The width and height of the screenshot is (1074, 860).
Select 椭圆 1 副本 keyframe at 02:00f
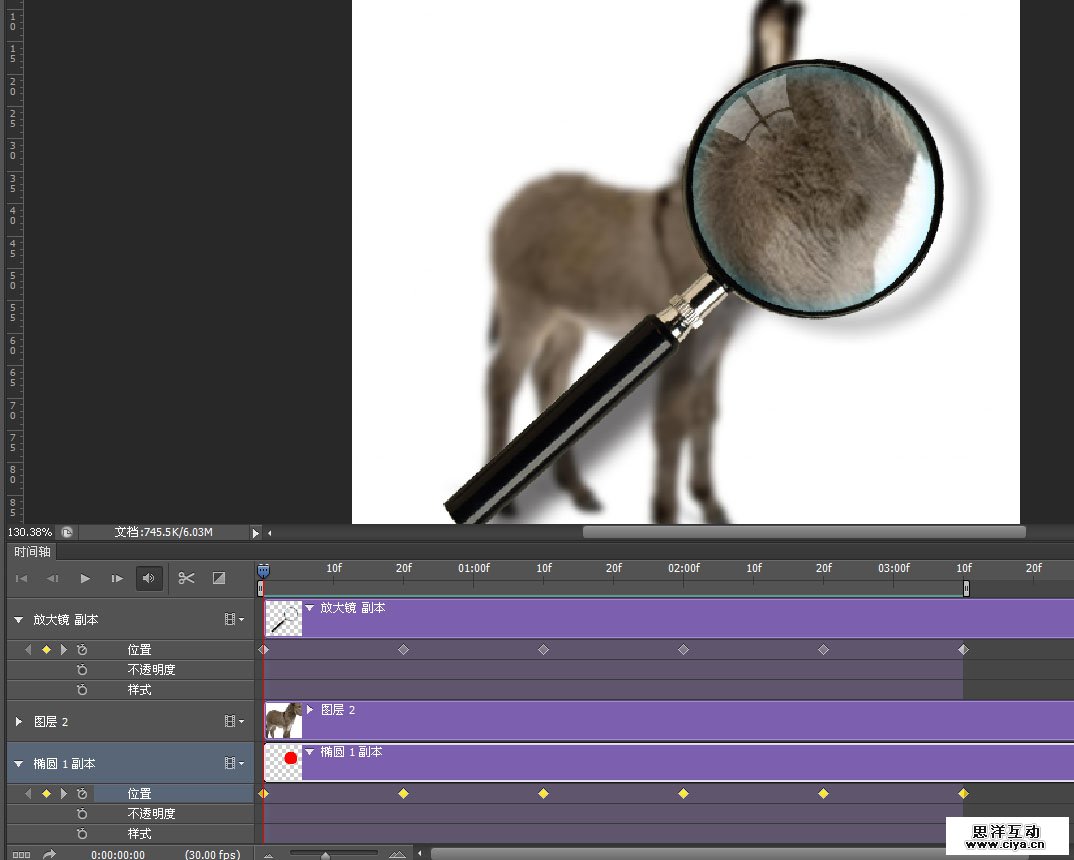click(x=683, y=793)
